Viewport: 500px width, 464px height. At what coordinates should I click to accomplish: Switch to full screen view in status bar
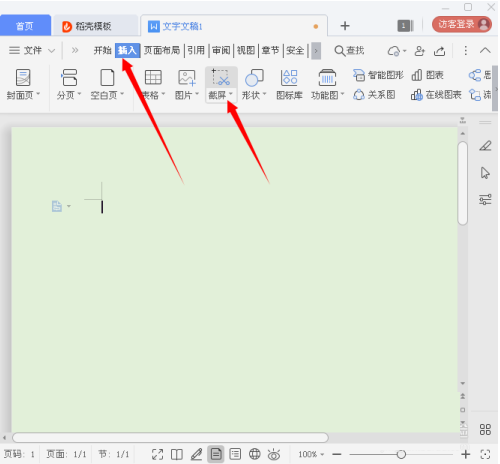pyautogui.click(x=157, y=454)
